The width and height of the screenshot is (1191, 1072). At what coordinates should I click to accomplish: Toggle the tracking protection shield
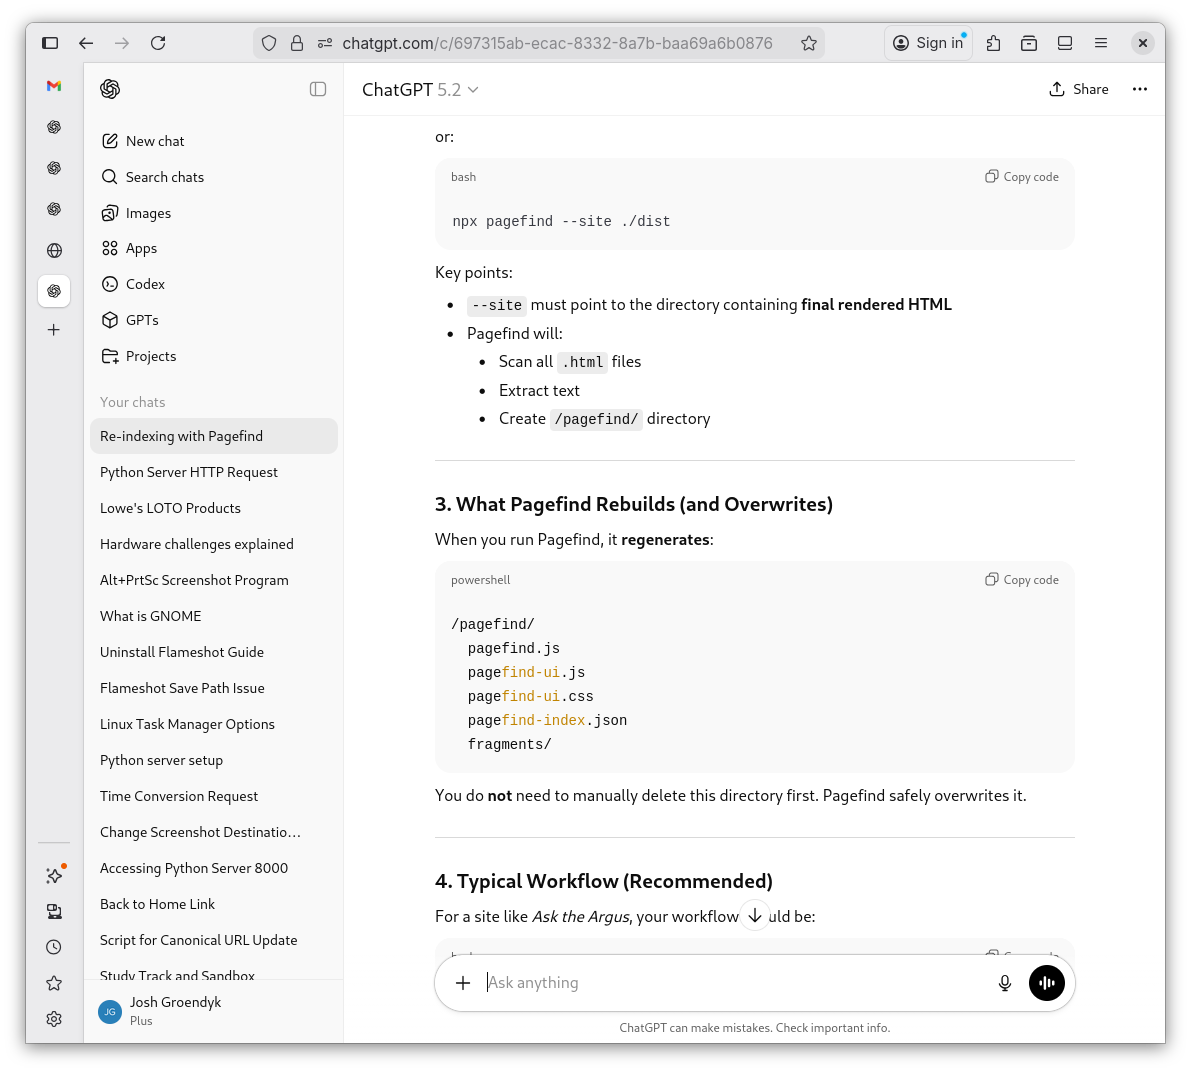(268, 43)
